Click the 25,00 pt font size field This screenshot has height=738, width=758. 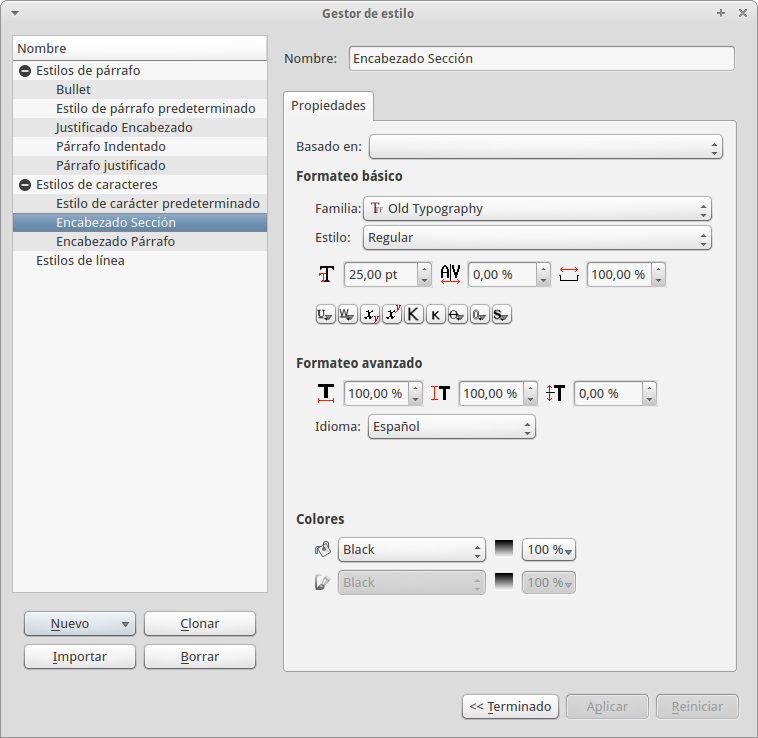click(381, 275)
